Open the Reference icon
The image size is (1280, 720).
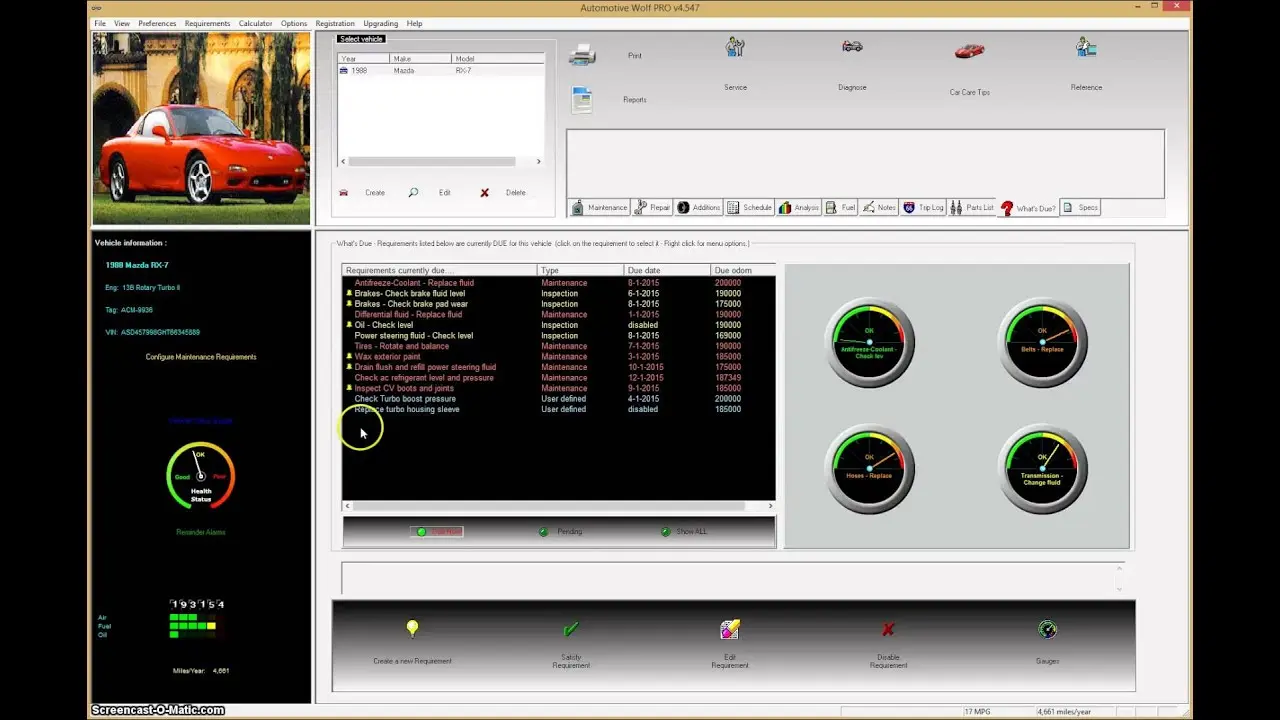(x=1086, y=47)
